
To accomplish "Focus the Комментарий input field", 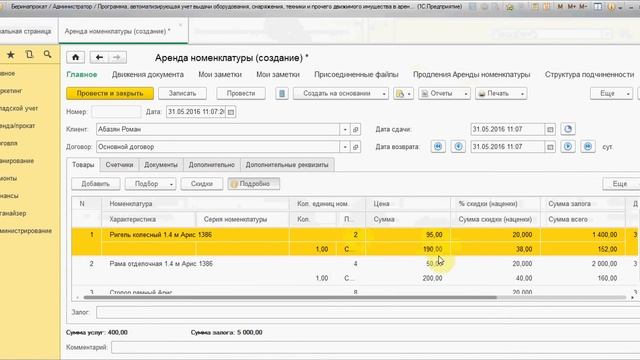I will click(375, 347).
